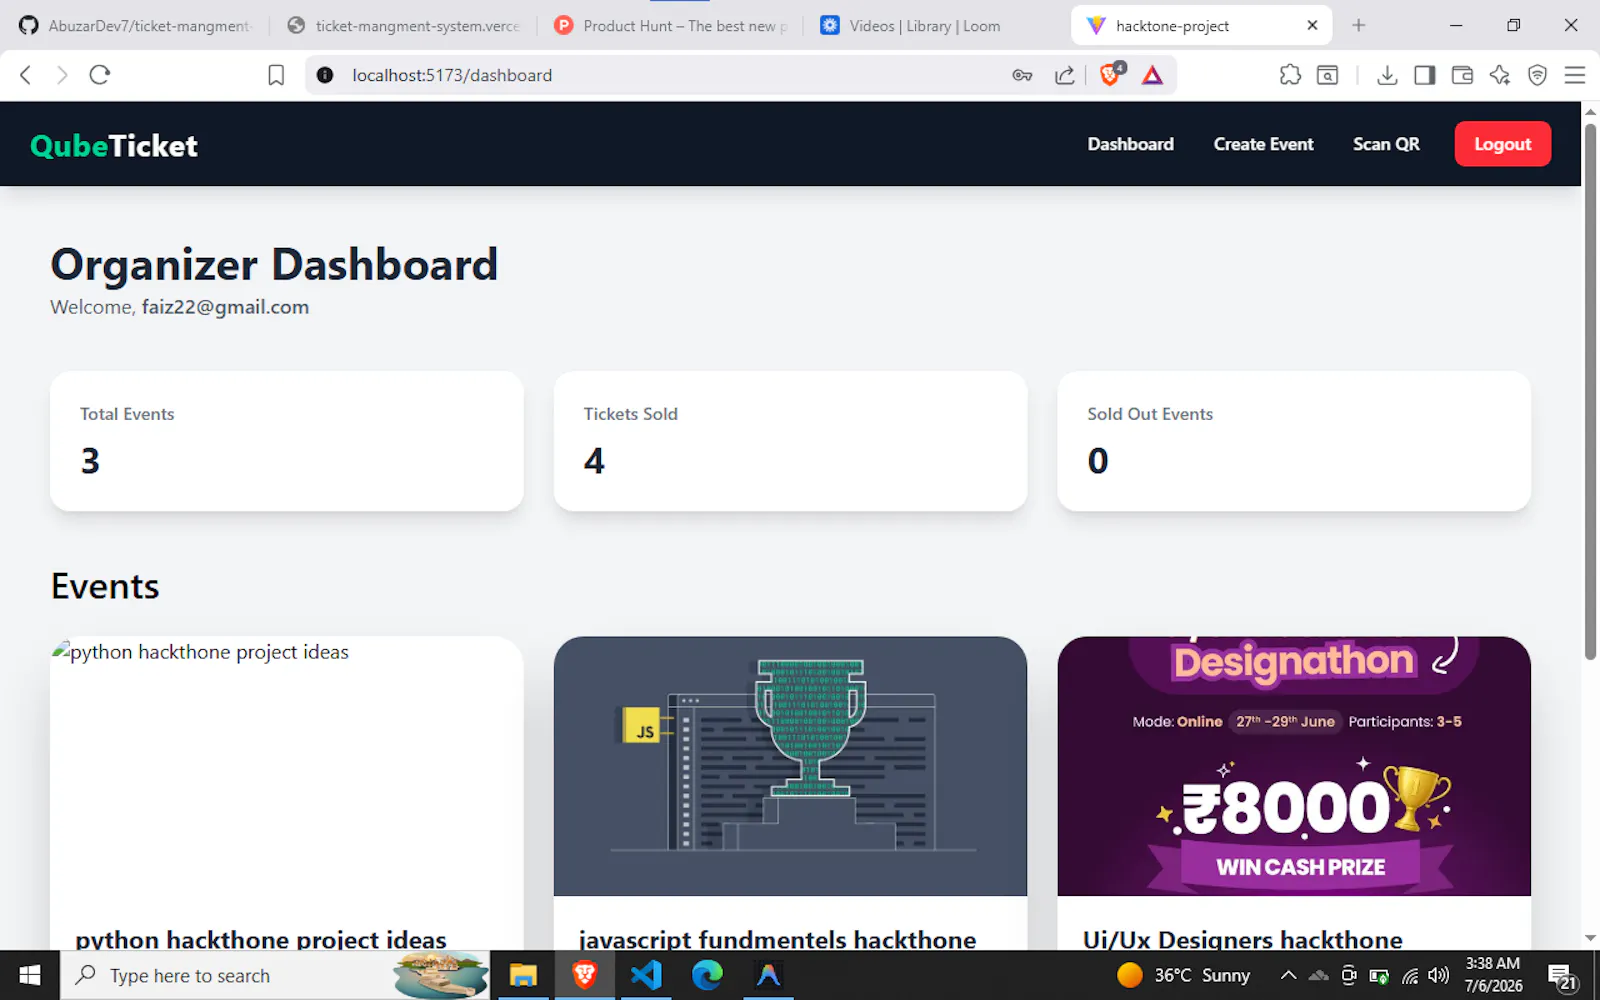Switch to AbuzarDev7/ticket-mangment GitHub tab

point(136,26)
